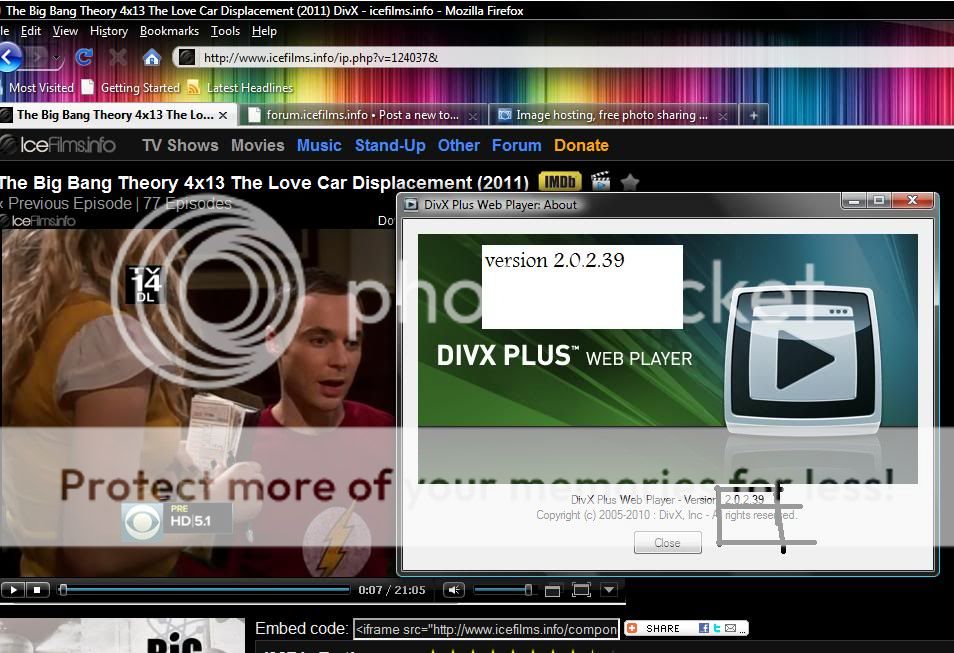Open the History menu
This screenshot has width=954, height=653.
109,31
